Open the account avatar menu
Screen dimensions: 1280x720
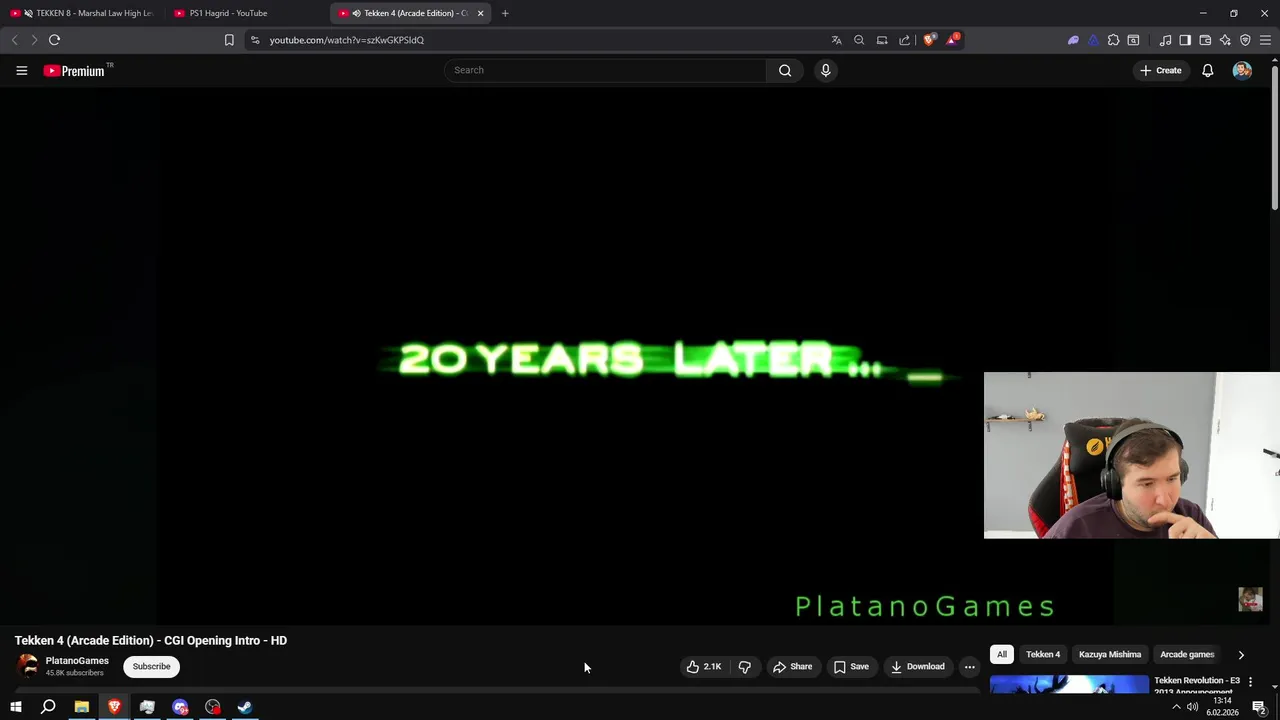point(1242,70)
